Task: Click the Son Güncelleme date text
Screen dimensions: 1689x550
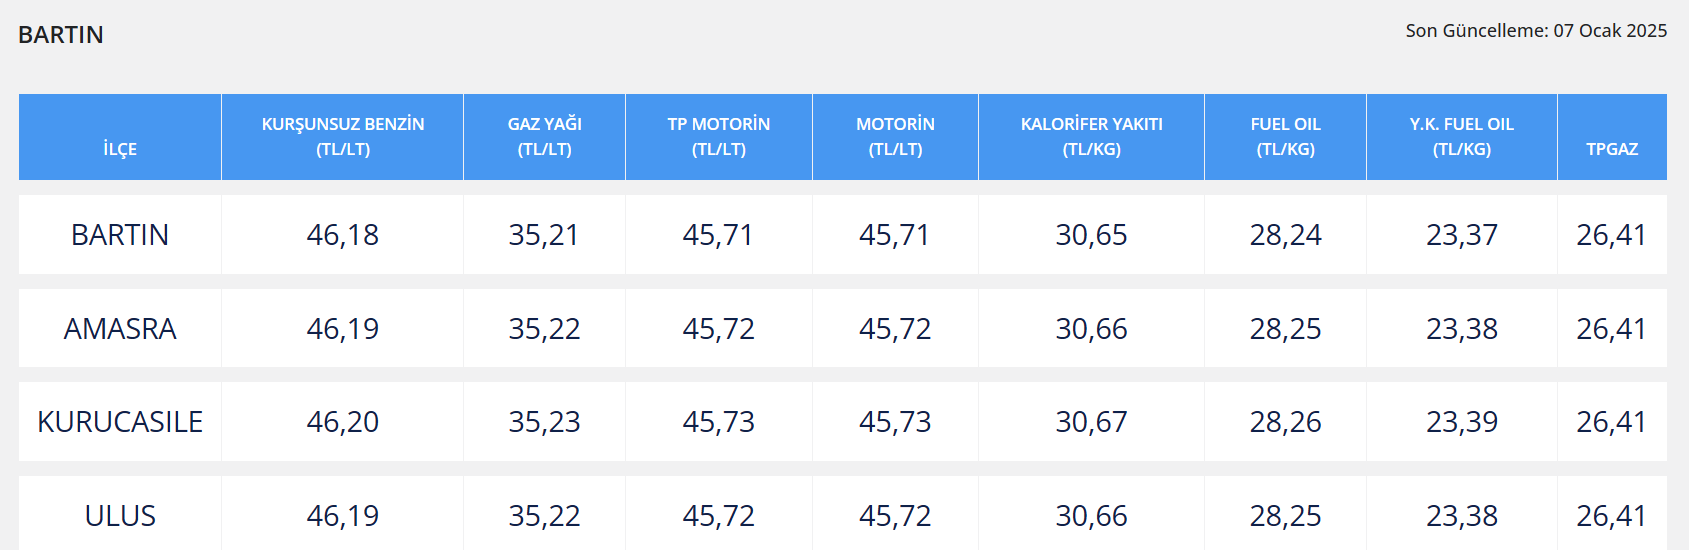Action: tap(1536, 31)
